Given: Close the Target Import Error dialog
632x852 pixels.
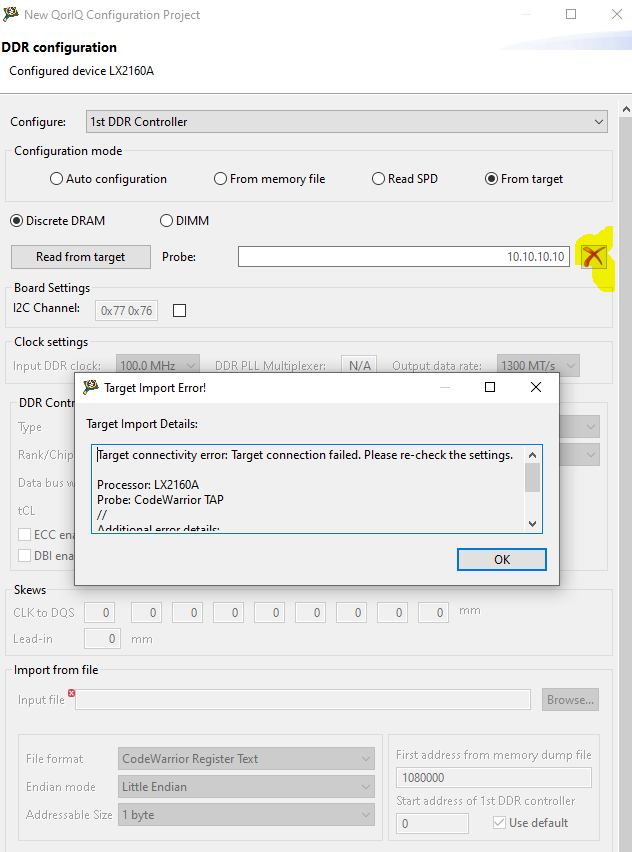Looking at the screenshot, I should coord(536,387).
